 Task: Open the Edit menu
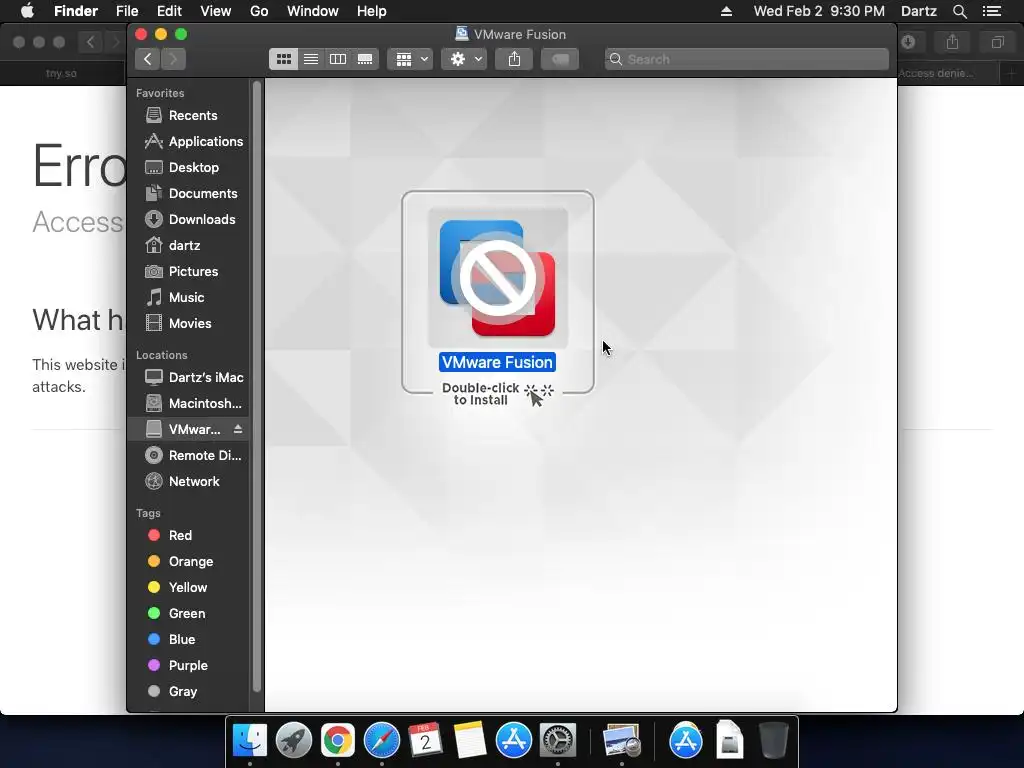[x=169, y=11]
